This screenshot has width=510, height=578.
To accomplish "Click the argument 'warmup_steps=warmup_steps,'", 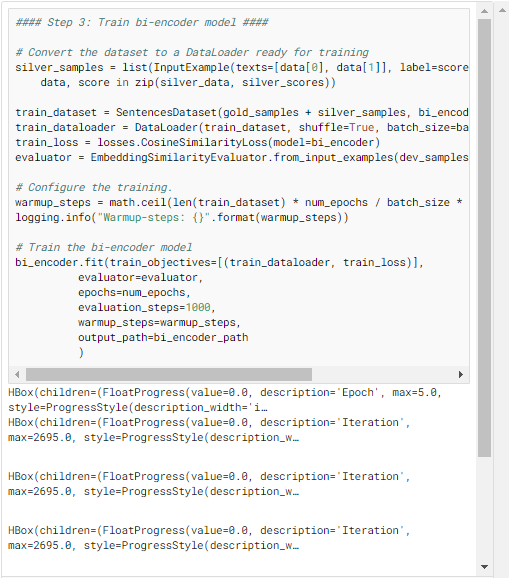I will pyautogui.click(x=159, y=323).
